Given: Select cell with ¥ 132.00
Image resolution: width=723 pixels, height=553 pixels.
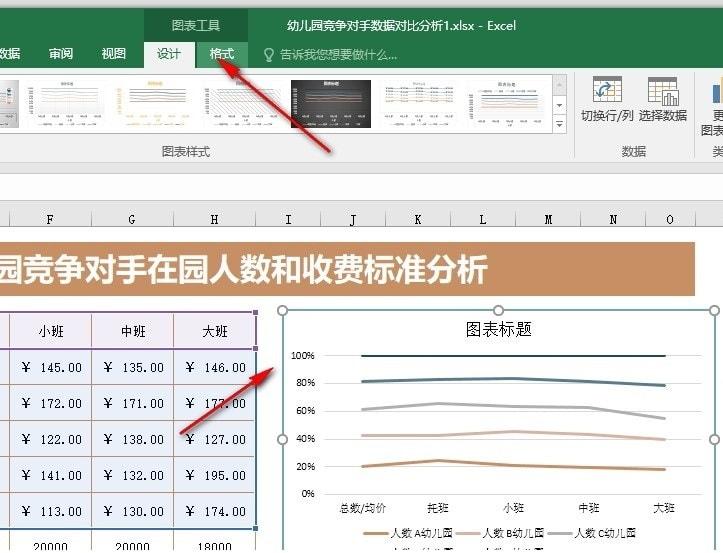Looking at the screenshot, I should [133, 475].
